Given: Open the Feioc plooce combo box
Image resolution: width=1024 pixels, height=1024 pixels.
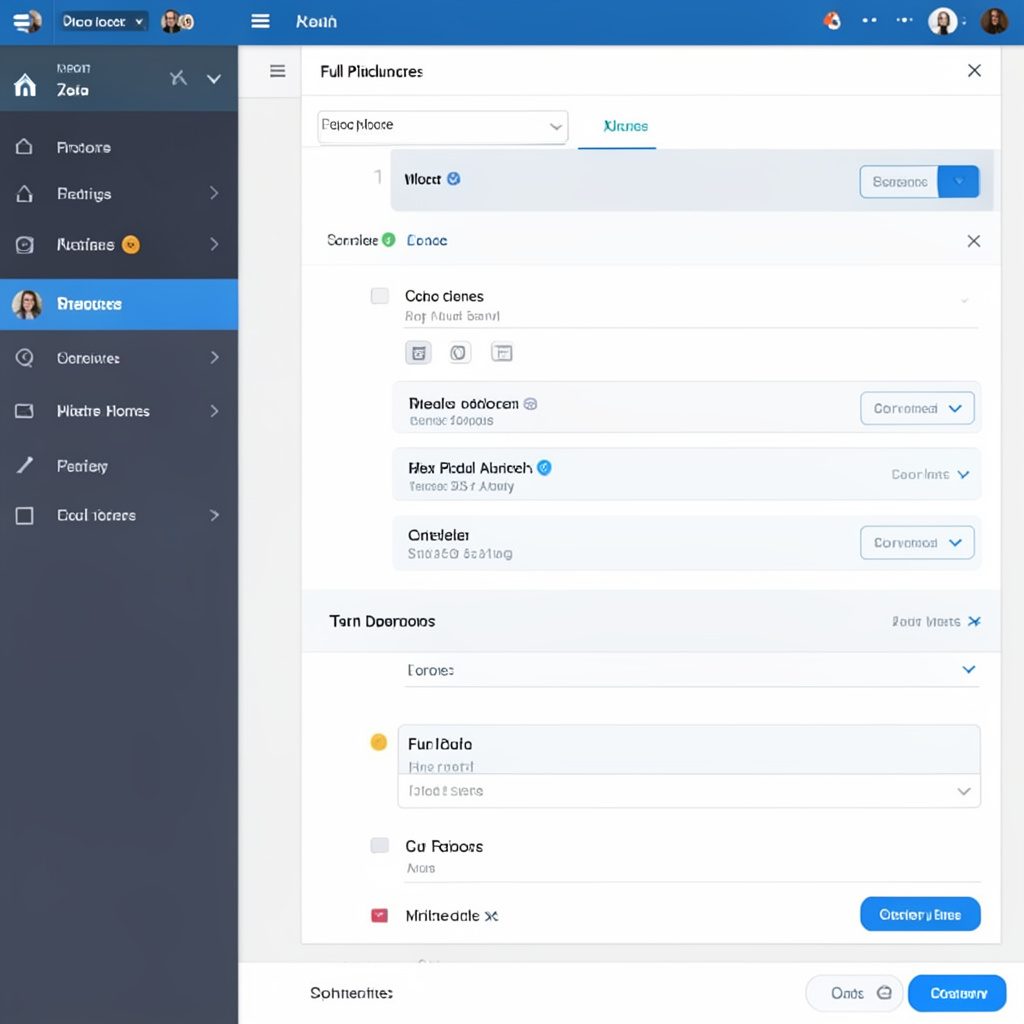Looking at the screenshot, I should coord(442,126).
